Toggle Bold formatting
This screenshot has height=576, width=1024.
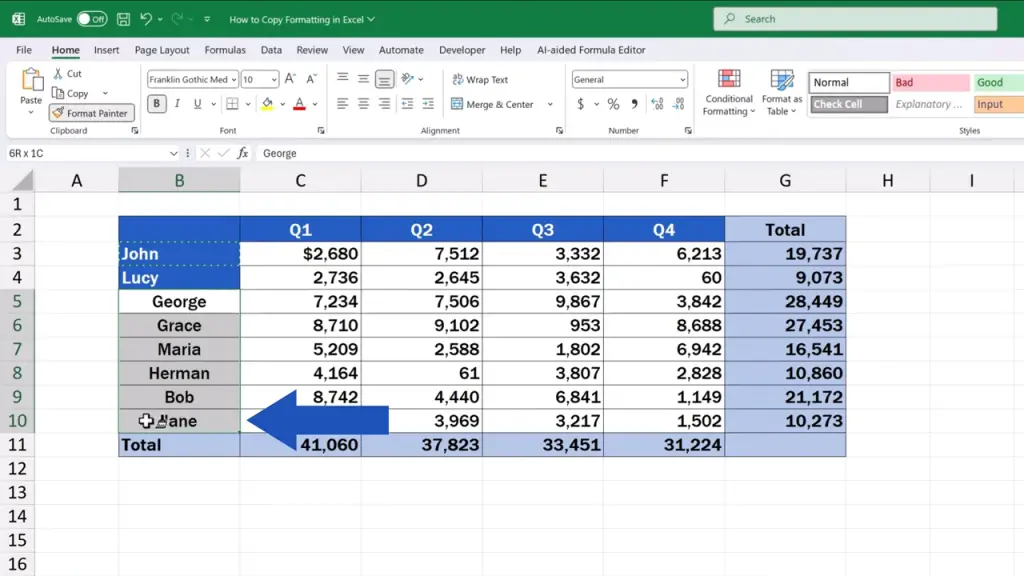(x=157, y=104)
